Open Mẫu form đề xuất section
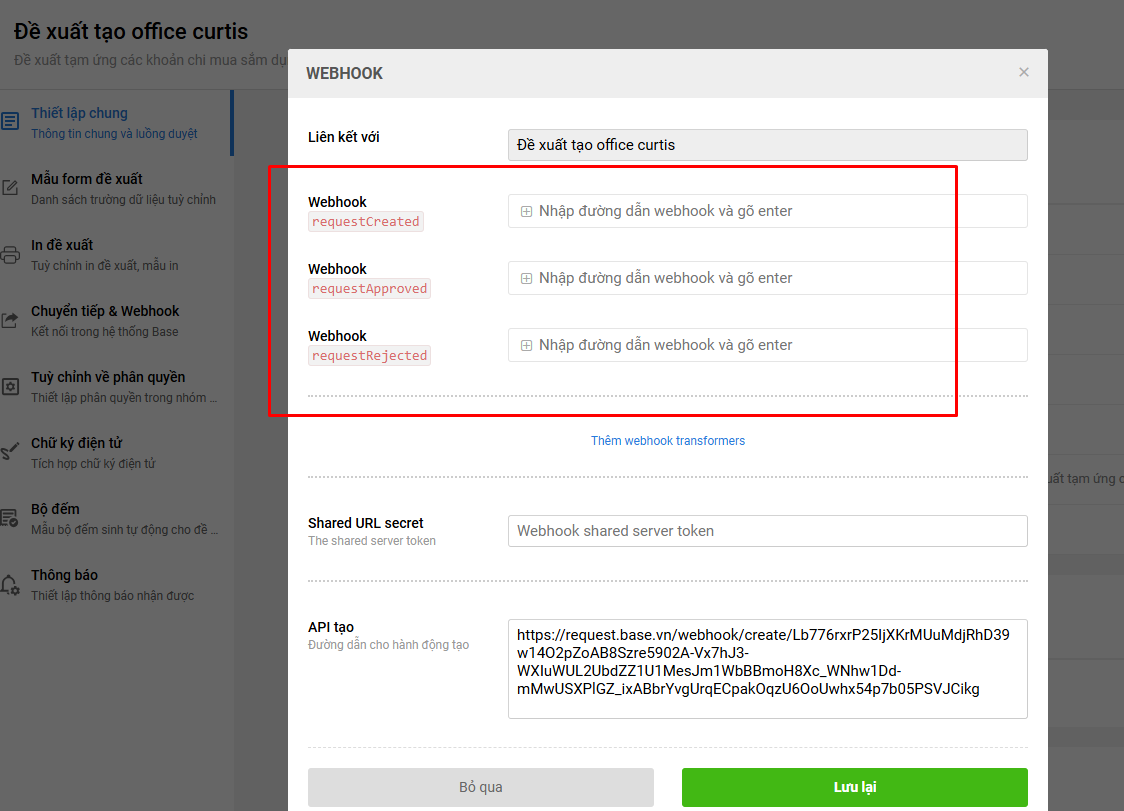The height and width of the screenshot is (811, 1124). click(x=115, y=189)
